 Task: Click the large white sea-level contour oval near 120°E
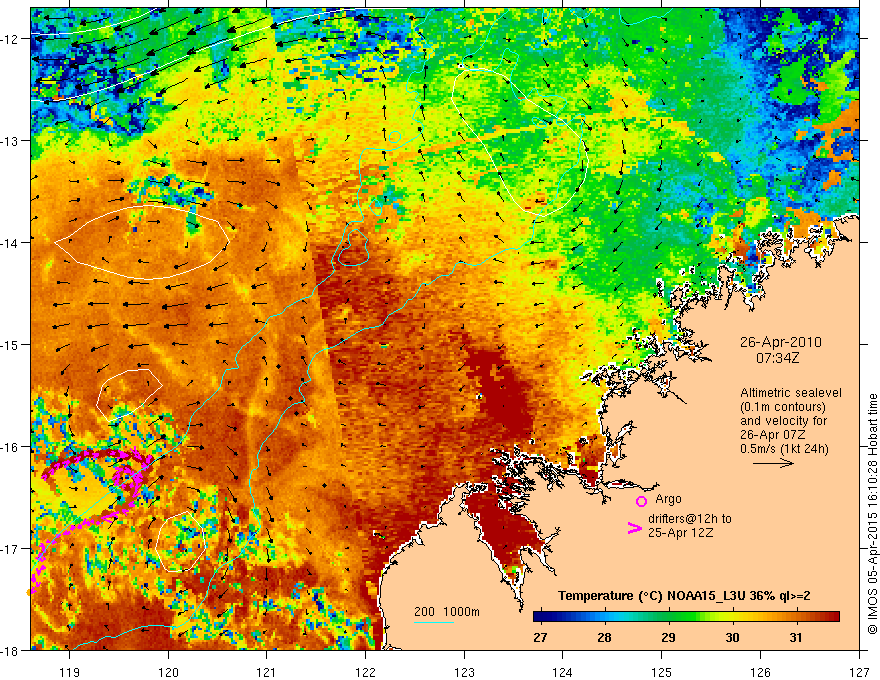pyautogui.click(x=142, y=242)
